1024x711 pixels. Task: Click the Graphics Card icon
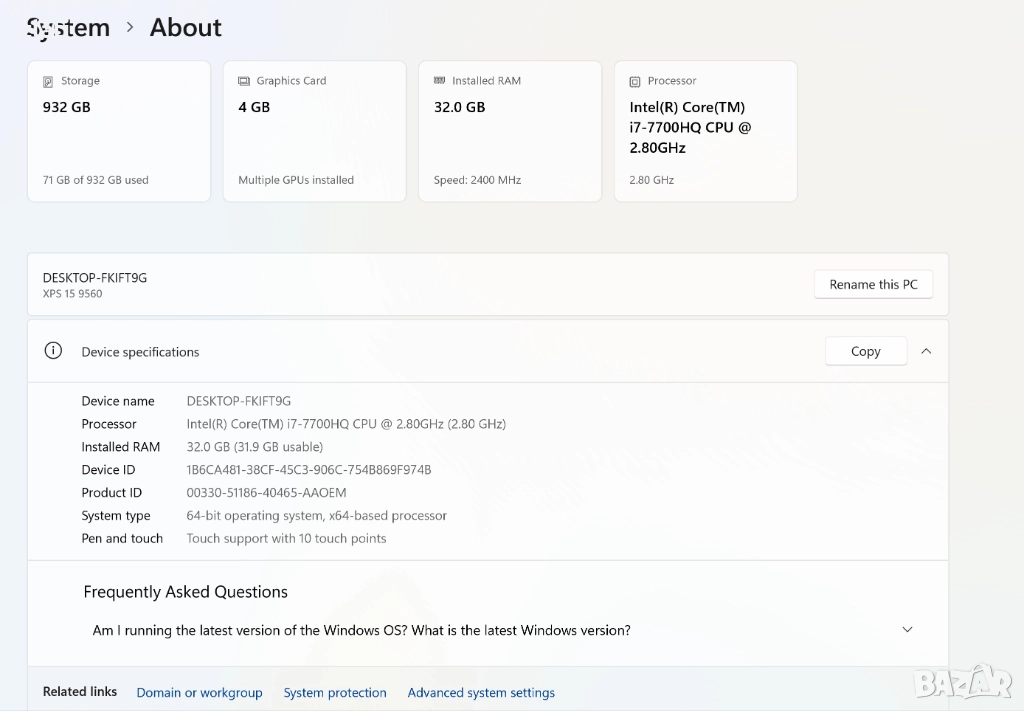[244, 81]
